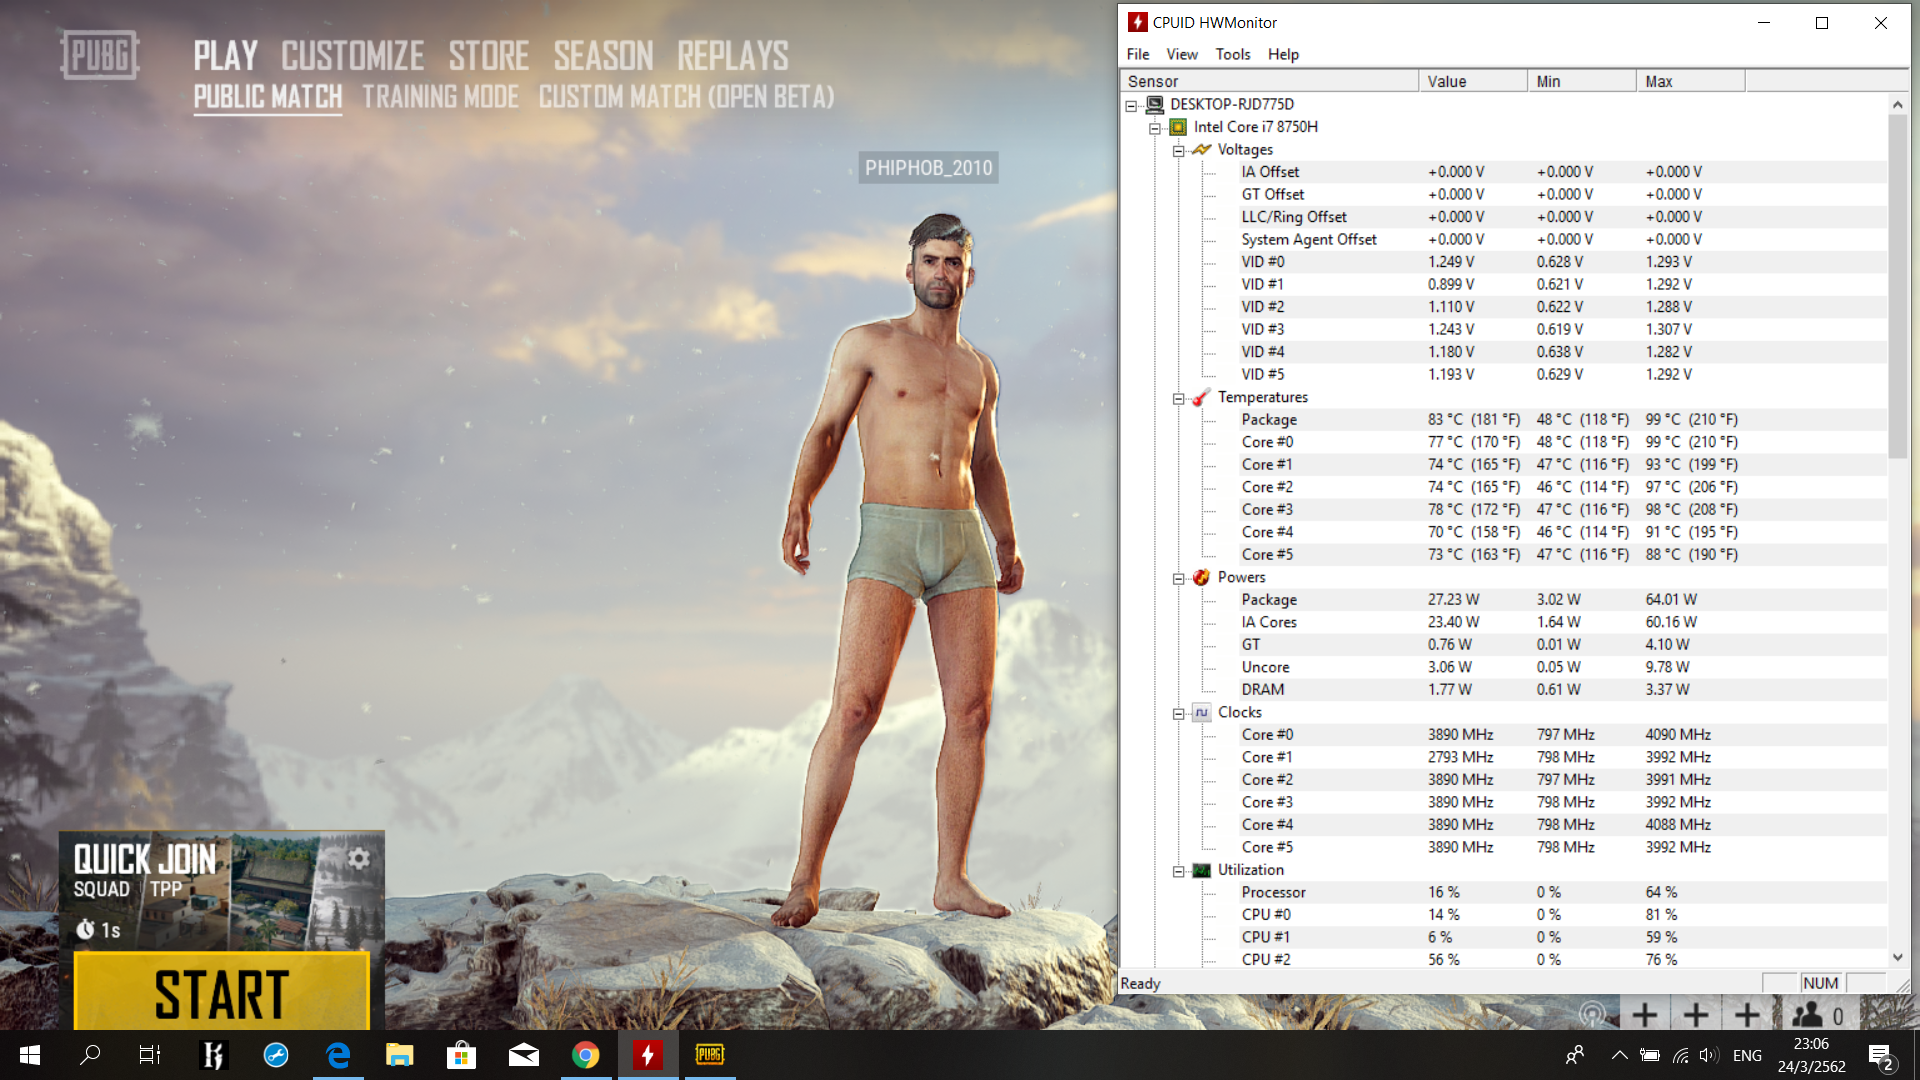Click the yellow START button
The image size is (1920, 1080).
222,992
